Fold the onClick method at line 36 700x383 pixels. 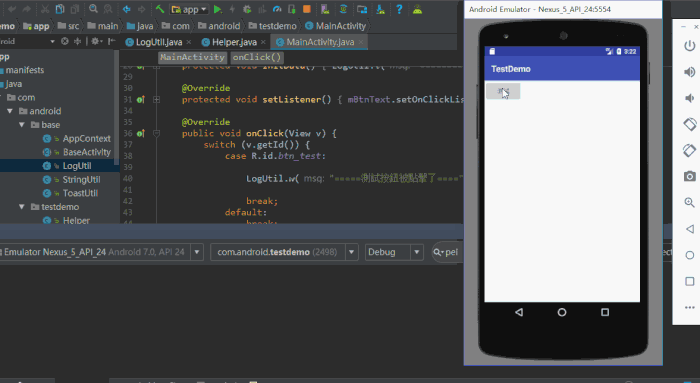[157, 133]
